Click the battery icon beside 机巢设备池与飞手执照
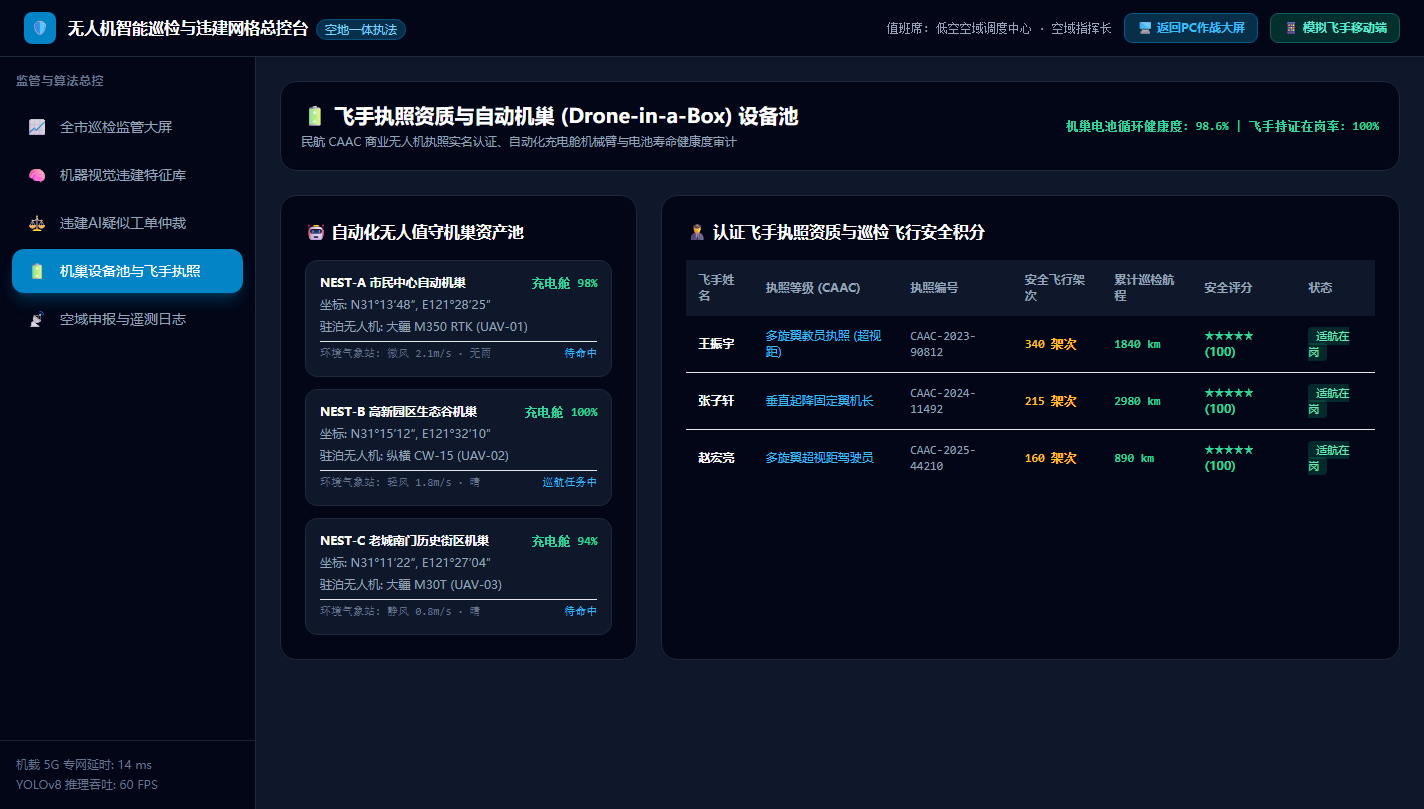This screenshot has height=809, width=1424. tap(37, 271)
